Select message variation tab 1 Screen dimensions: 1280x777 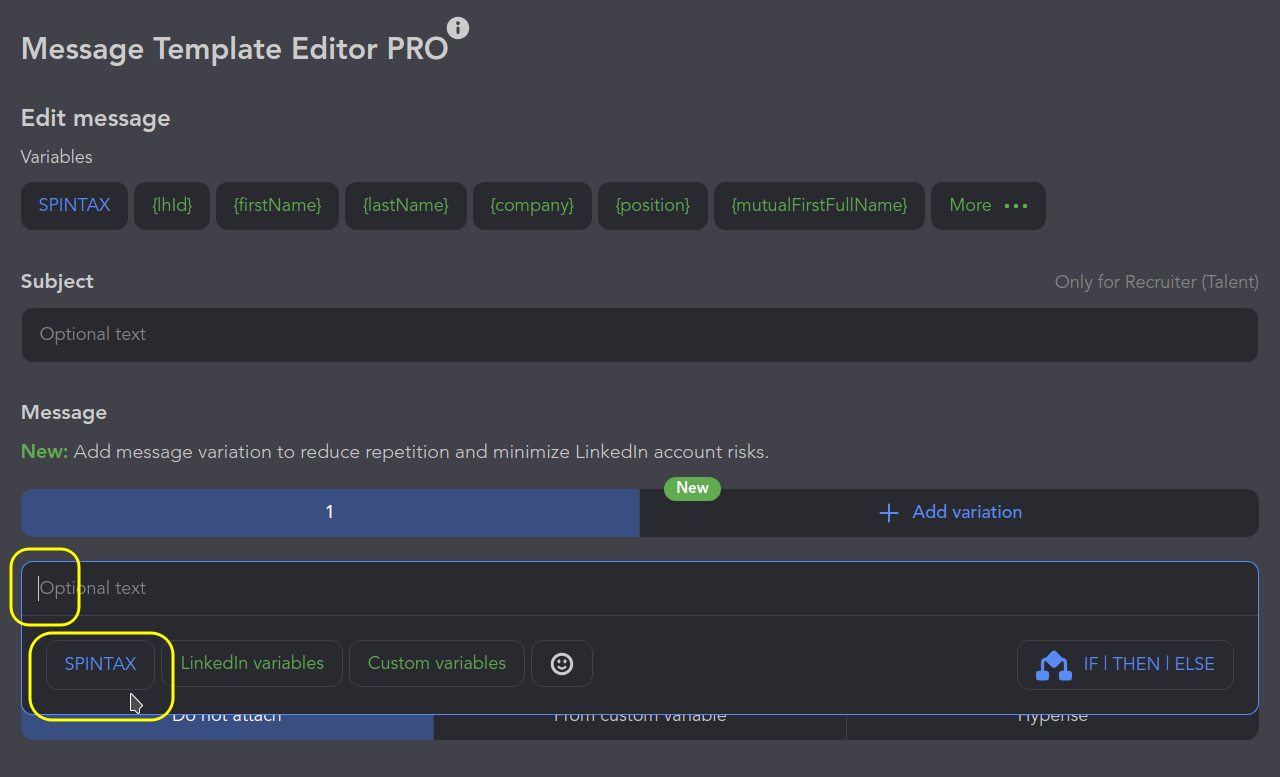point(329,513)
